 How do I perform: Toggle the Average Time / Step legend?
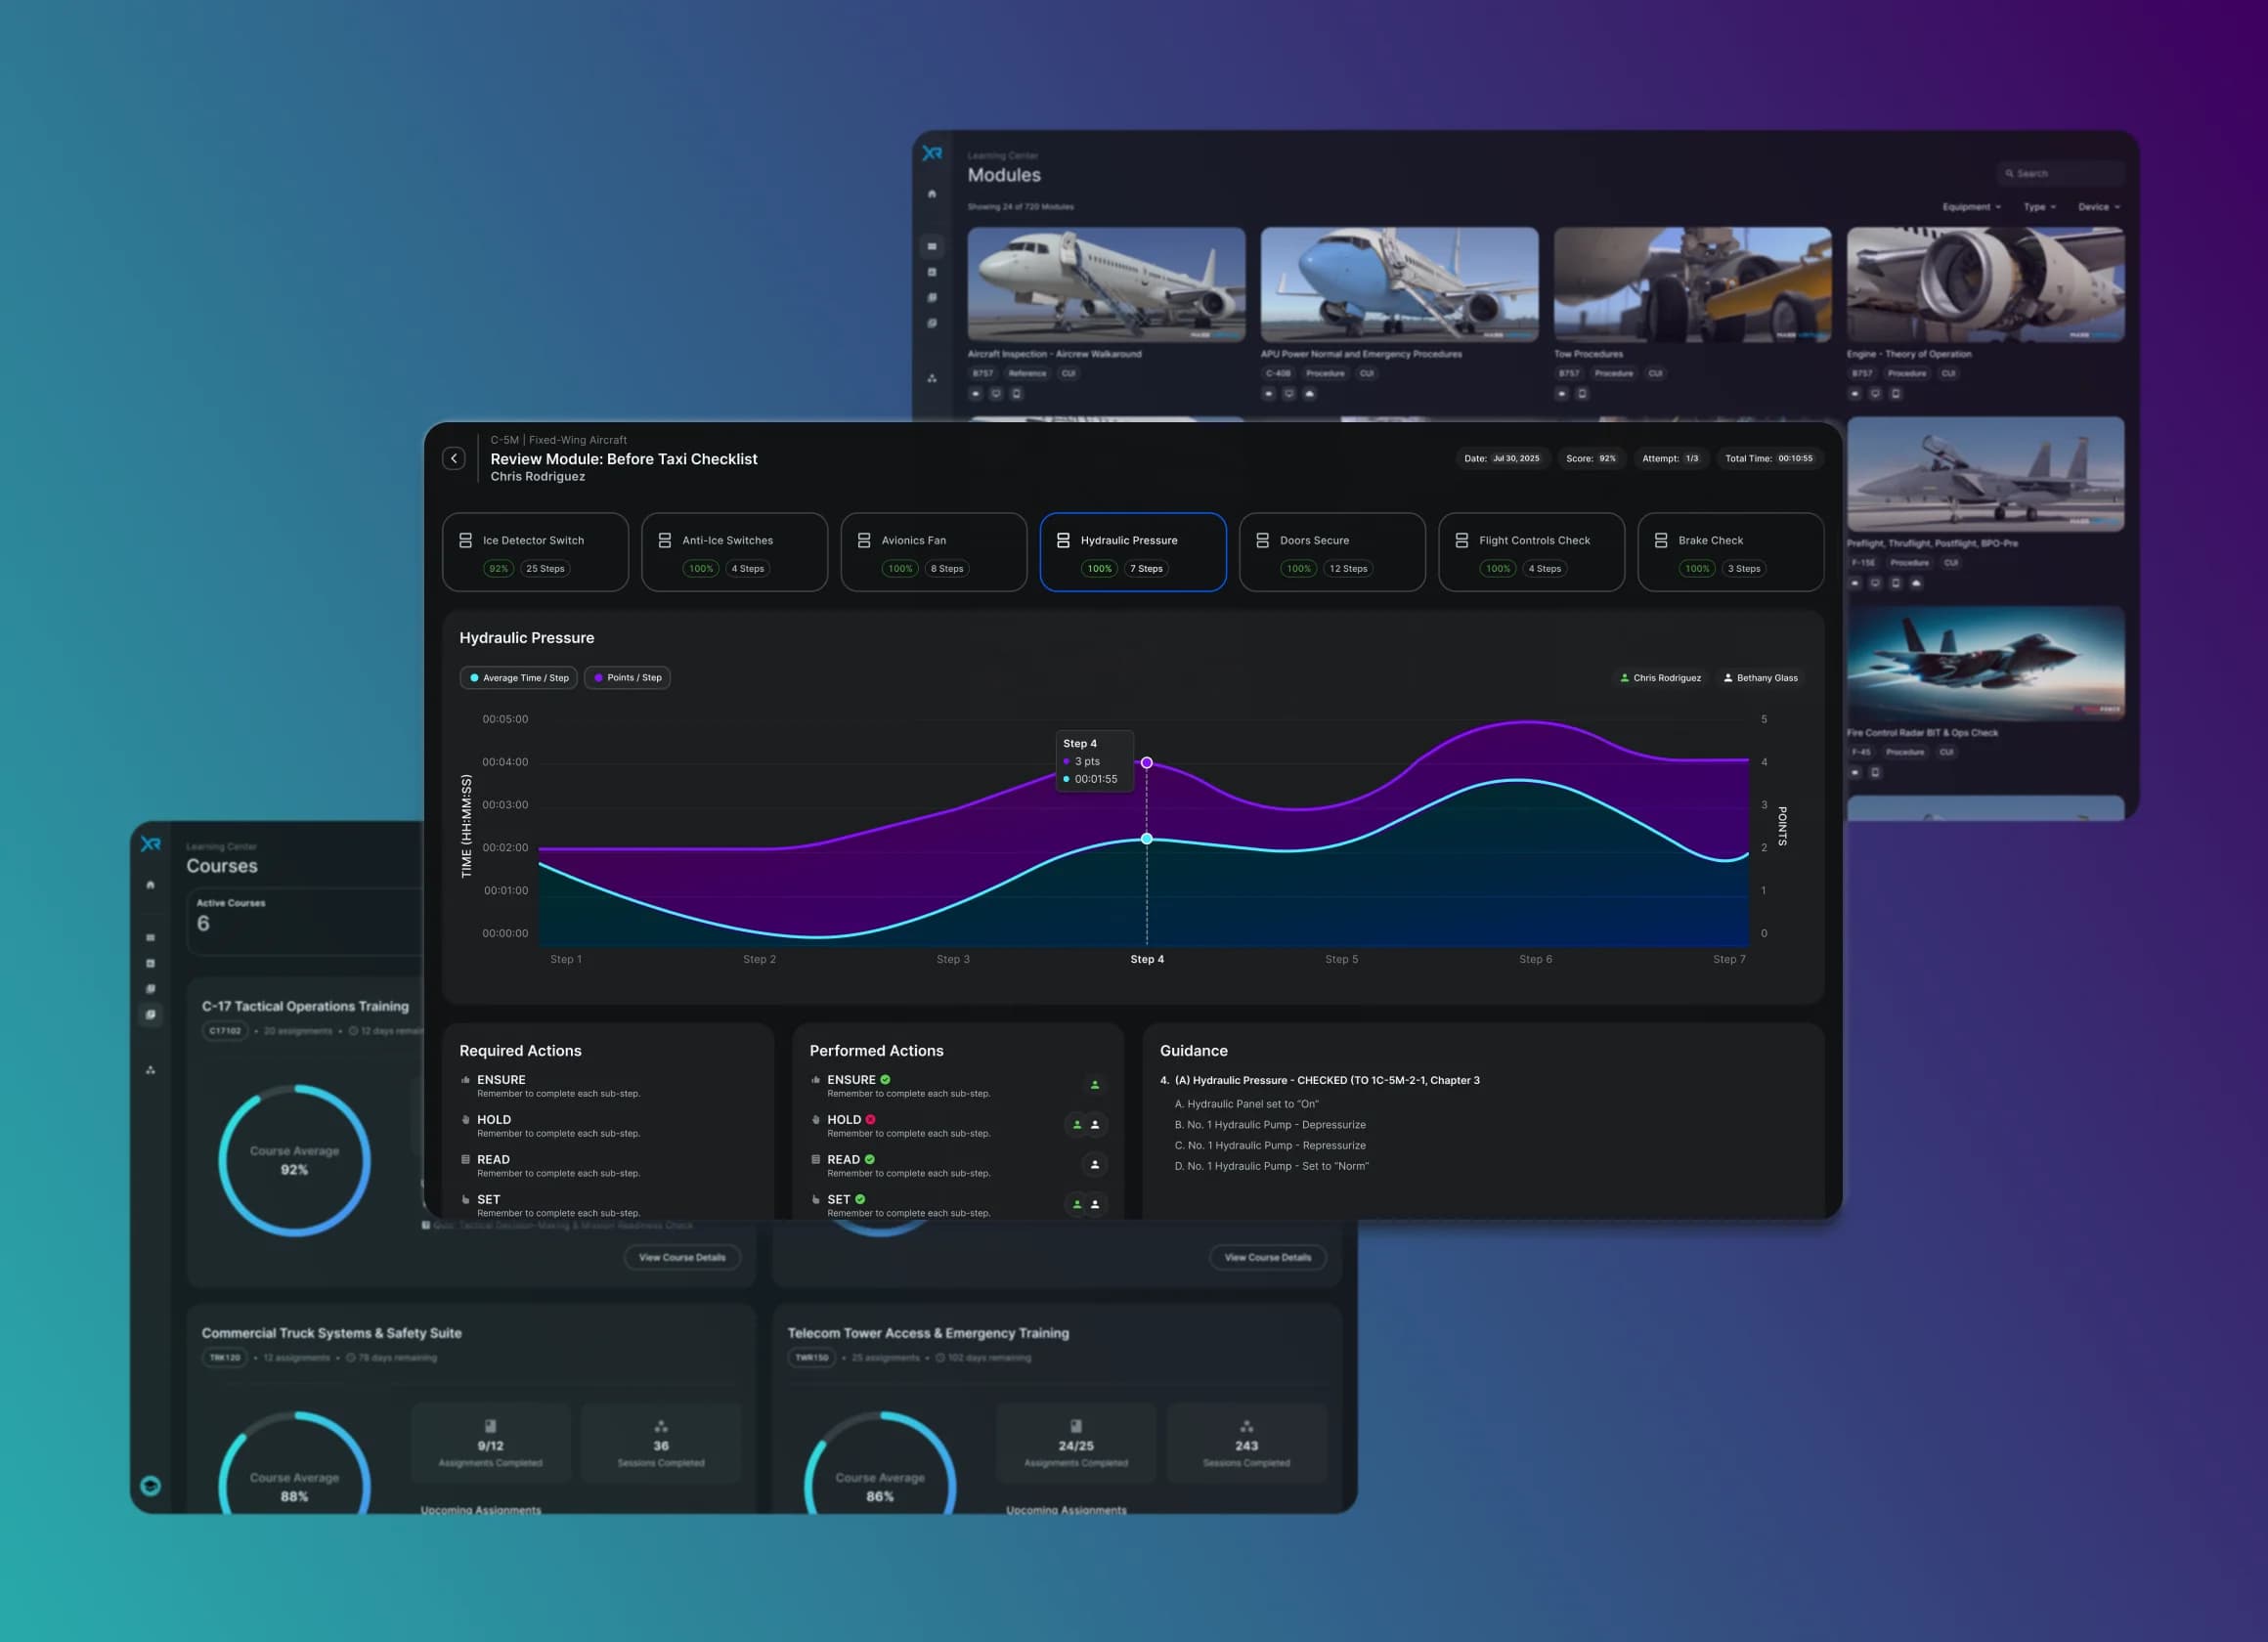[x=518, y=677]
